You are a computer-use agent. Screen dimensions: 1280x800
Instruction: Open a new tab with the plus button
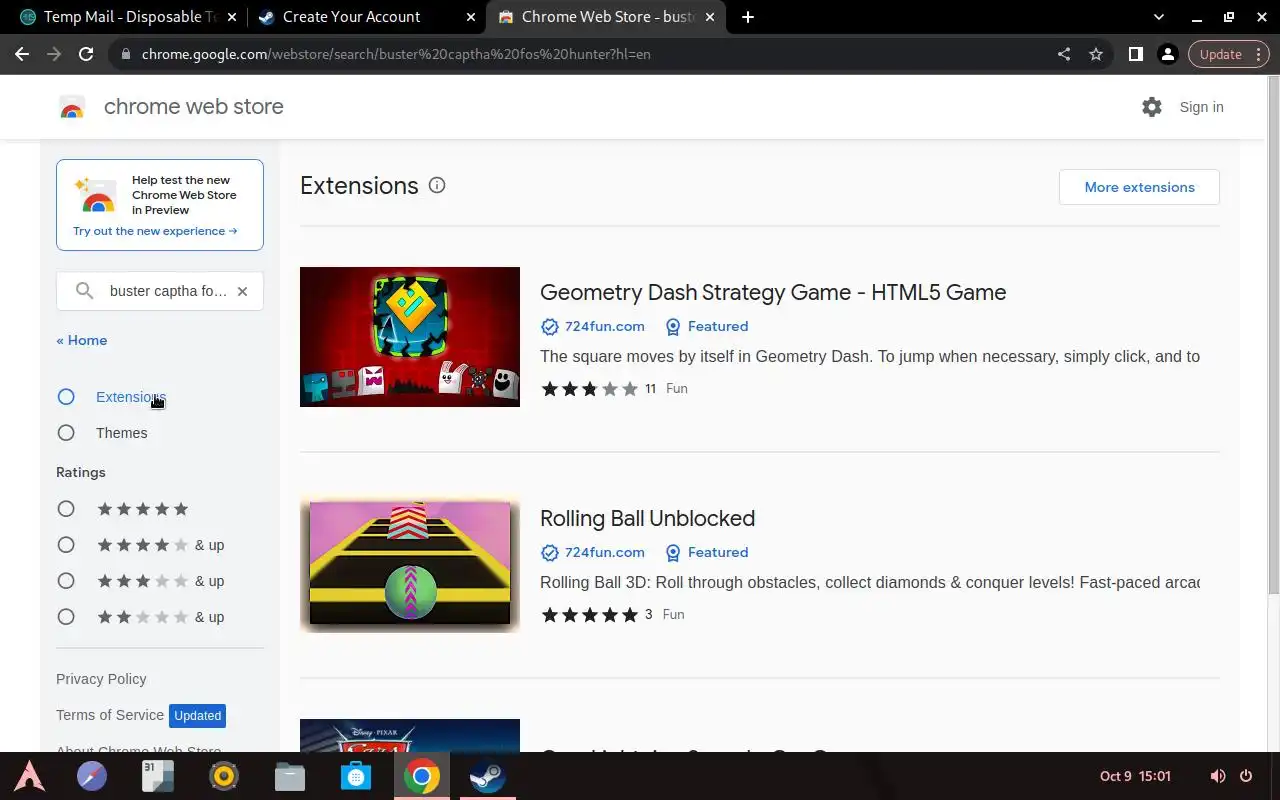(x=748, y=17)
